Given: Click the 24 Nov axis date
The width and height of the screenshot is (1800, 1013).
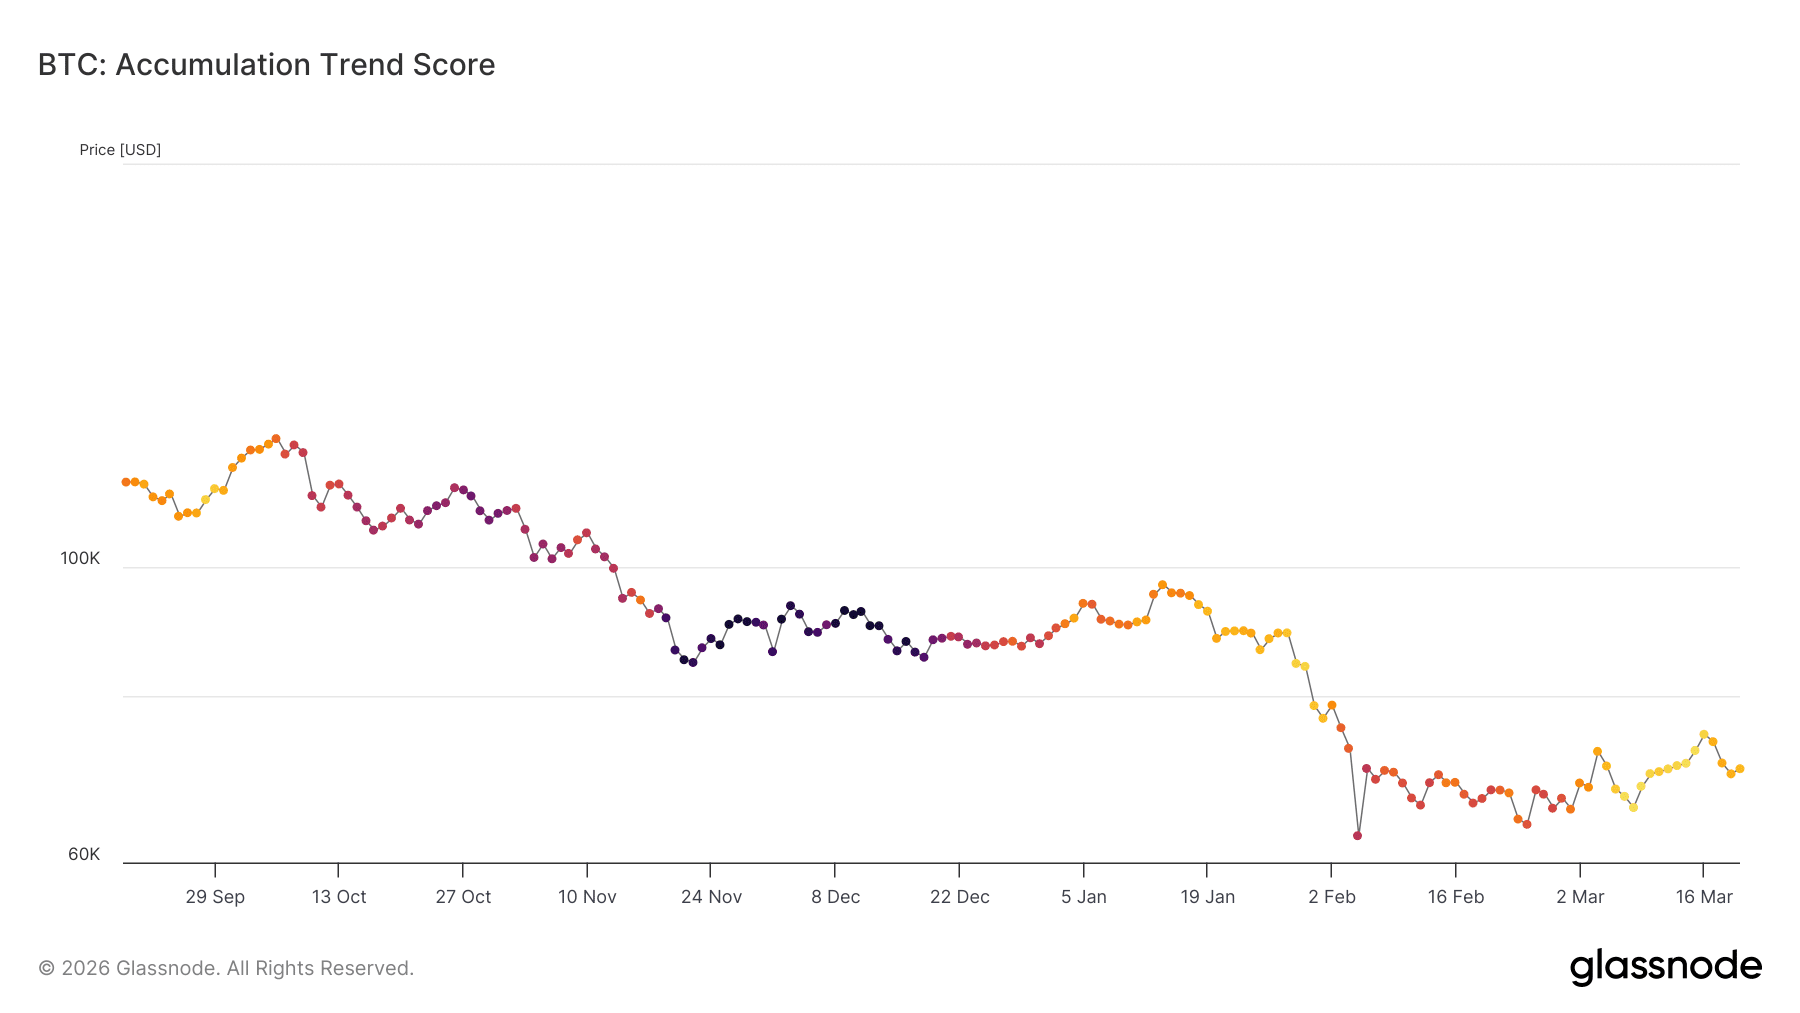Looking at the screenshot, I should point(711,897).
